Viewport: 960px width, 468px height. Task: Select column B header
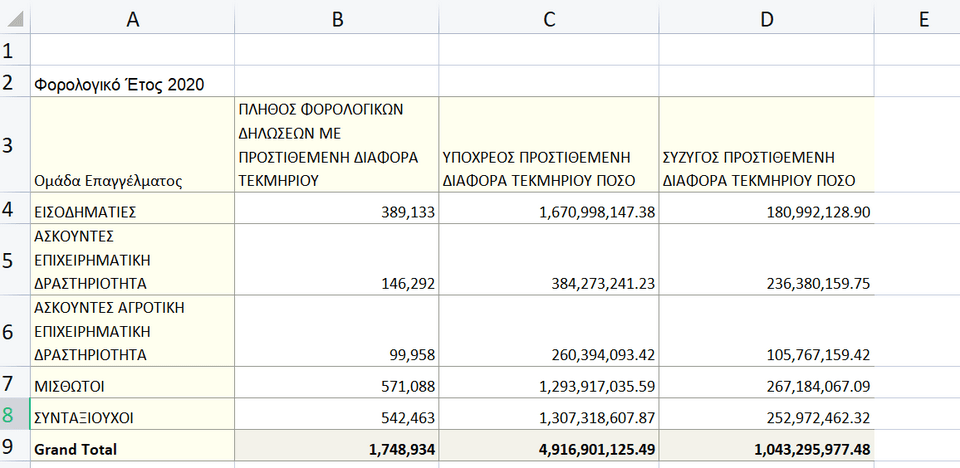pos(337,20)
